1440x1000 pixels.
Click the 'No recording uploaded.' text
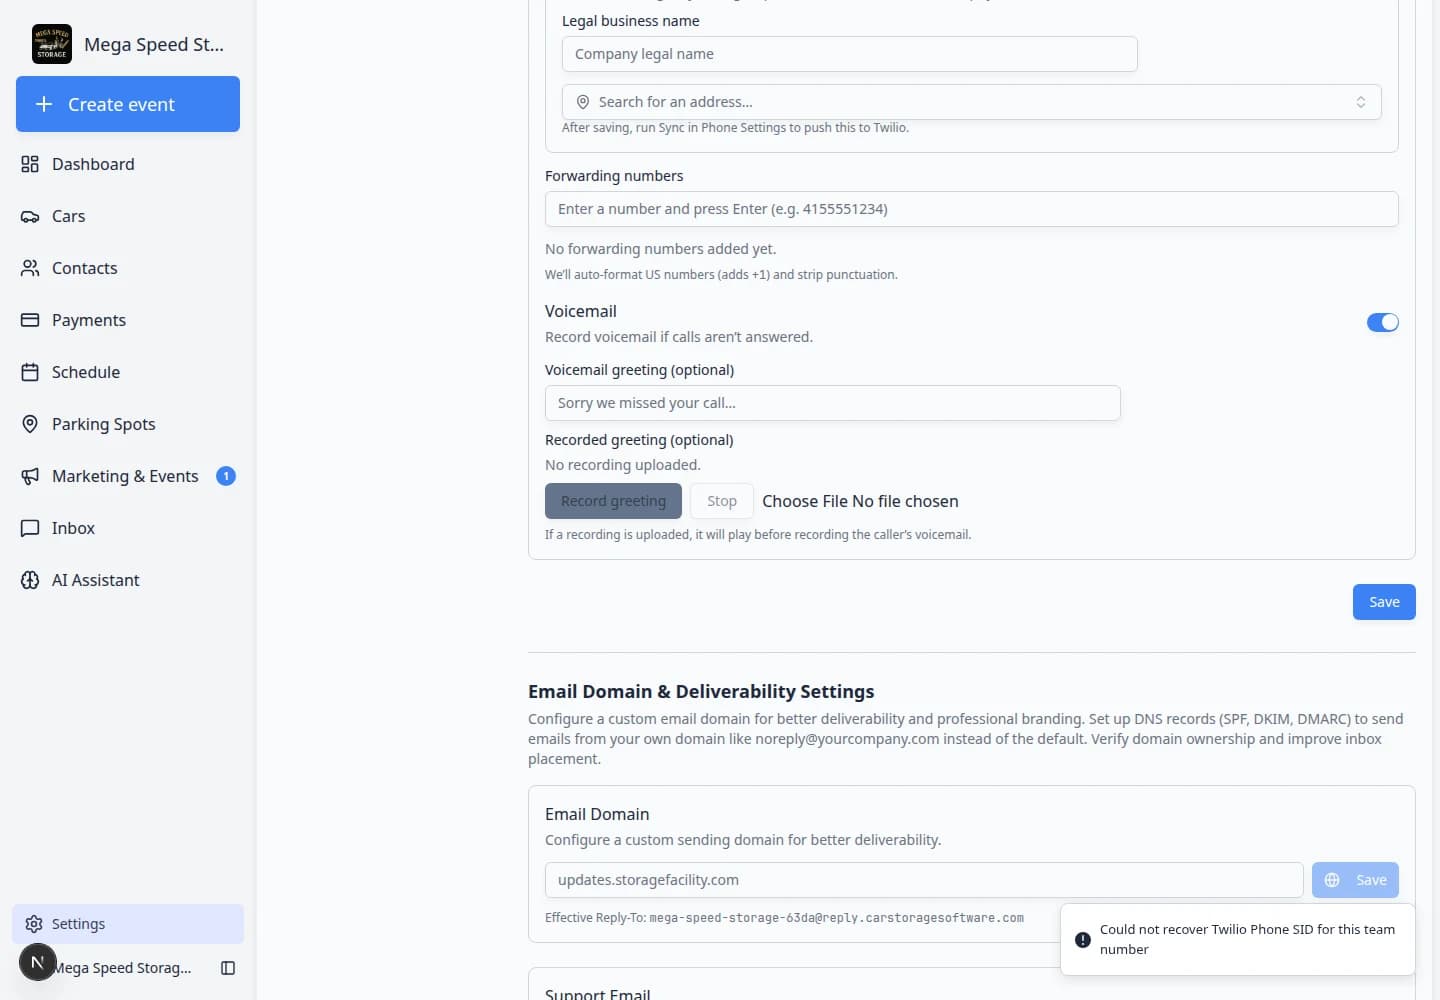coord(623,465)
